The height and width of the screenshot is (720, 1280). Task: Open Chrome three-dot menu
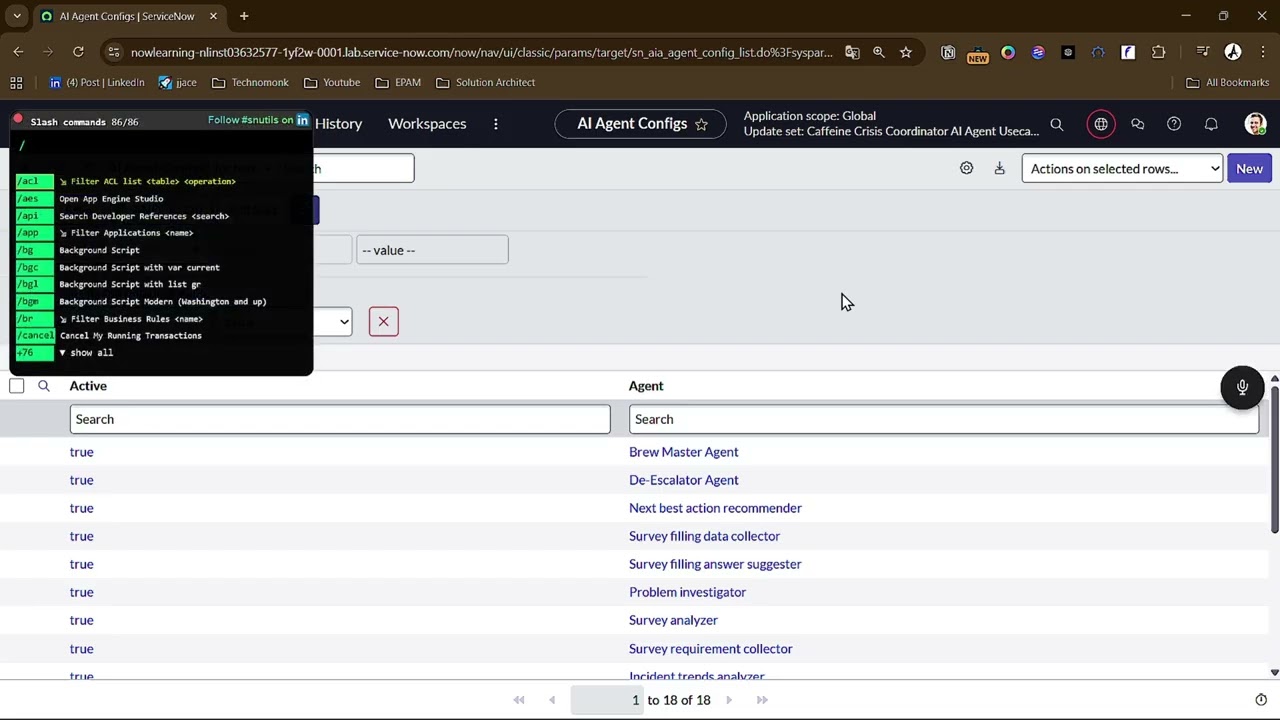click(1262, 52)
